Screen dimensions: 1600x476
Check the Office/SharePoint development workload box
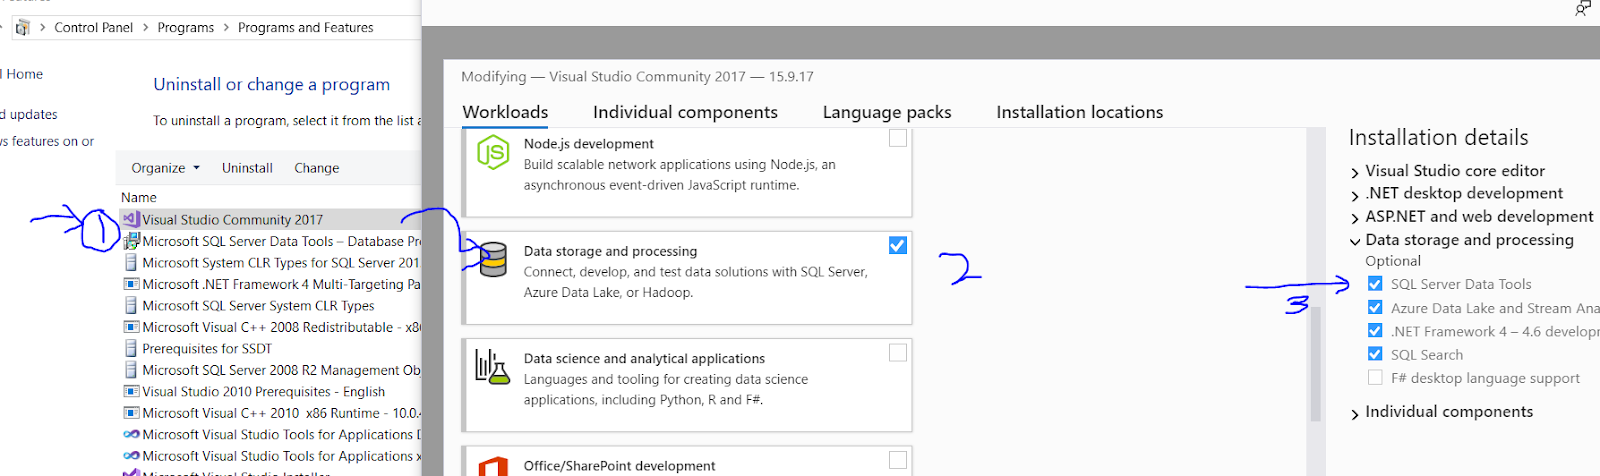(898, 460)
